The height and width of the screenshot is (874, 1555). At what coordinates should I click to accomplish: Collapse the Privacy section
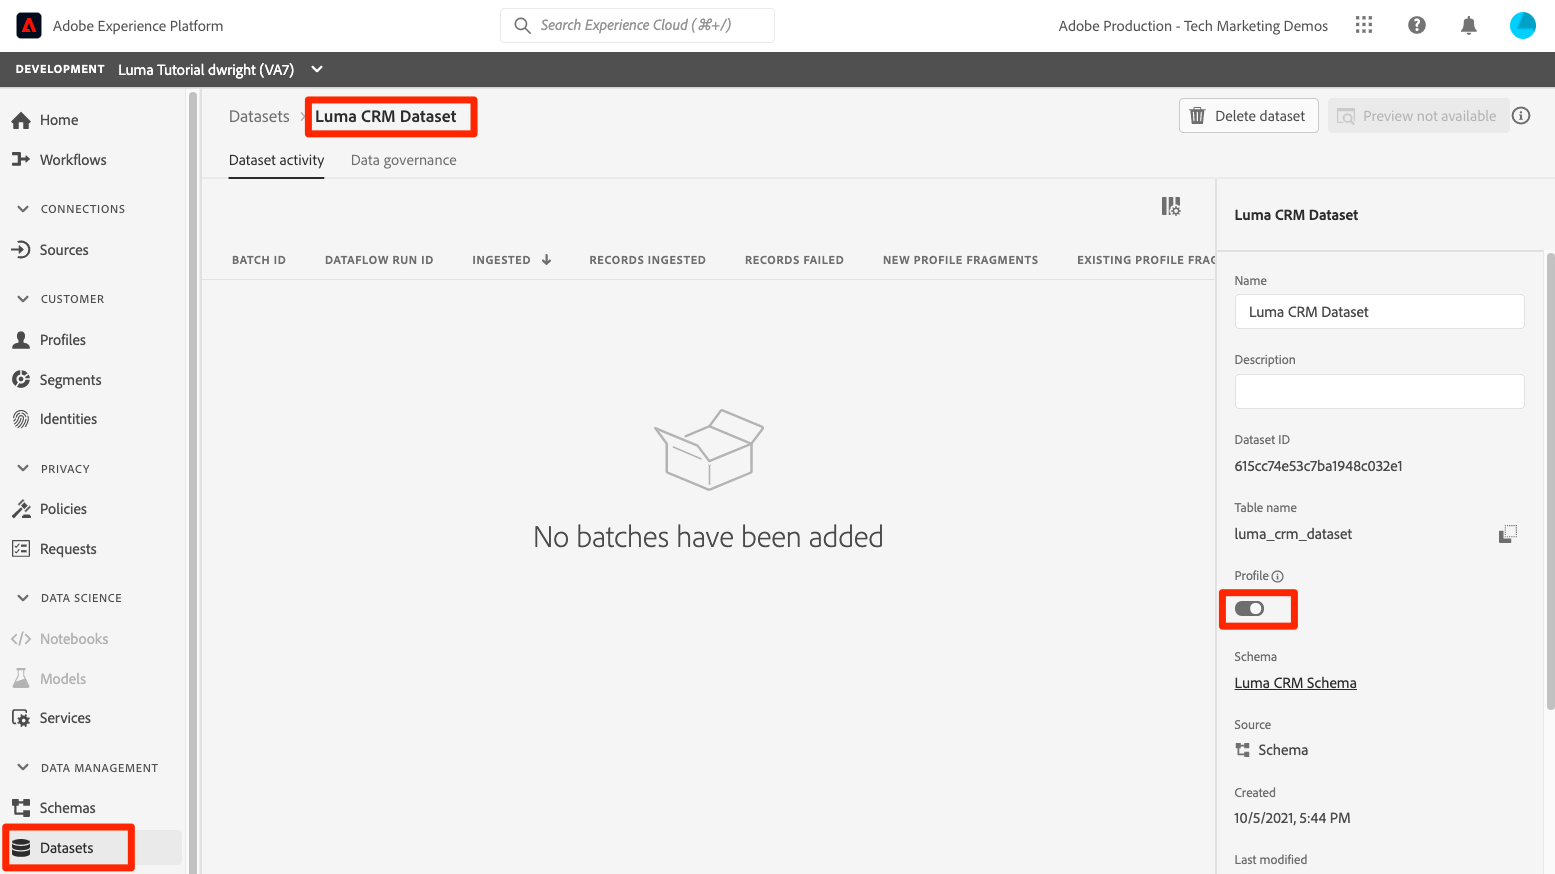(23, 469)
